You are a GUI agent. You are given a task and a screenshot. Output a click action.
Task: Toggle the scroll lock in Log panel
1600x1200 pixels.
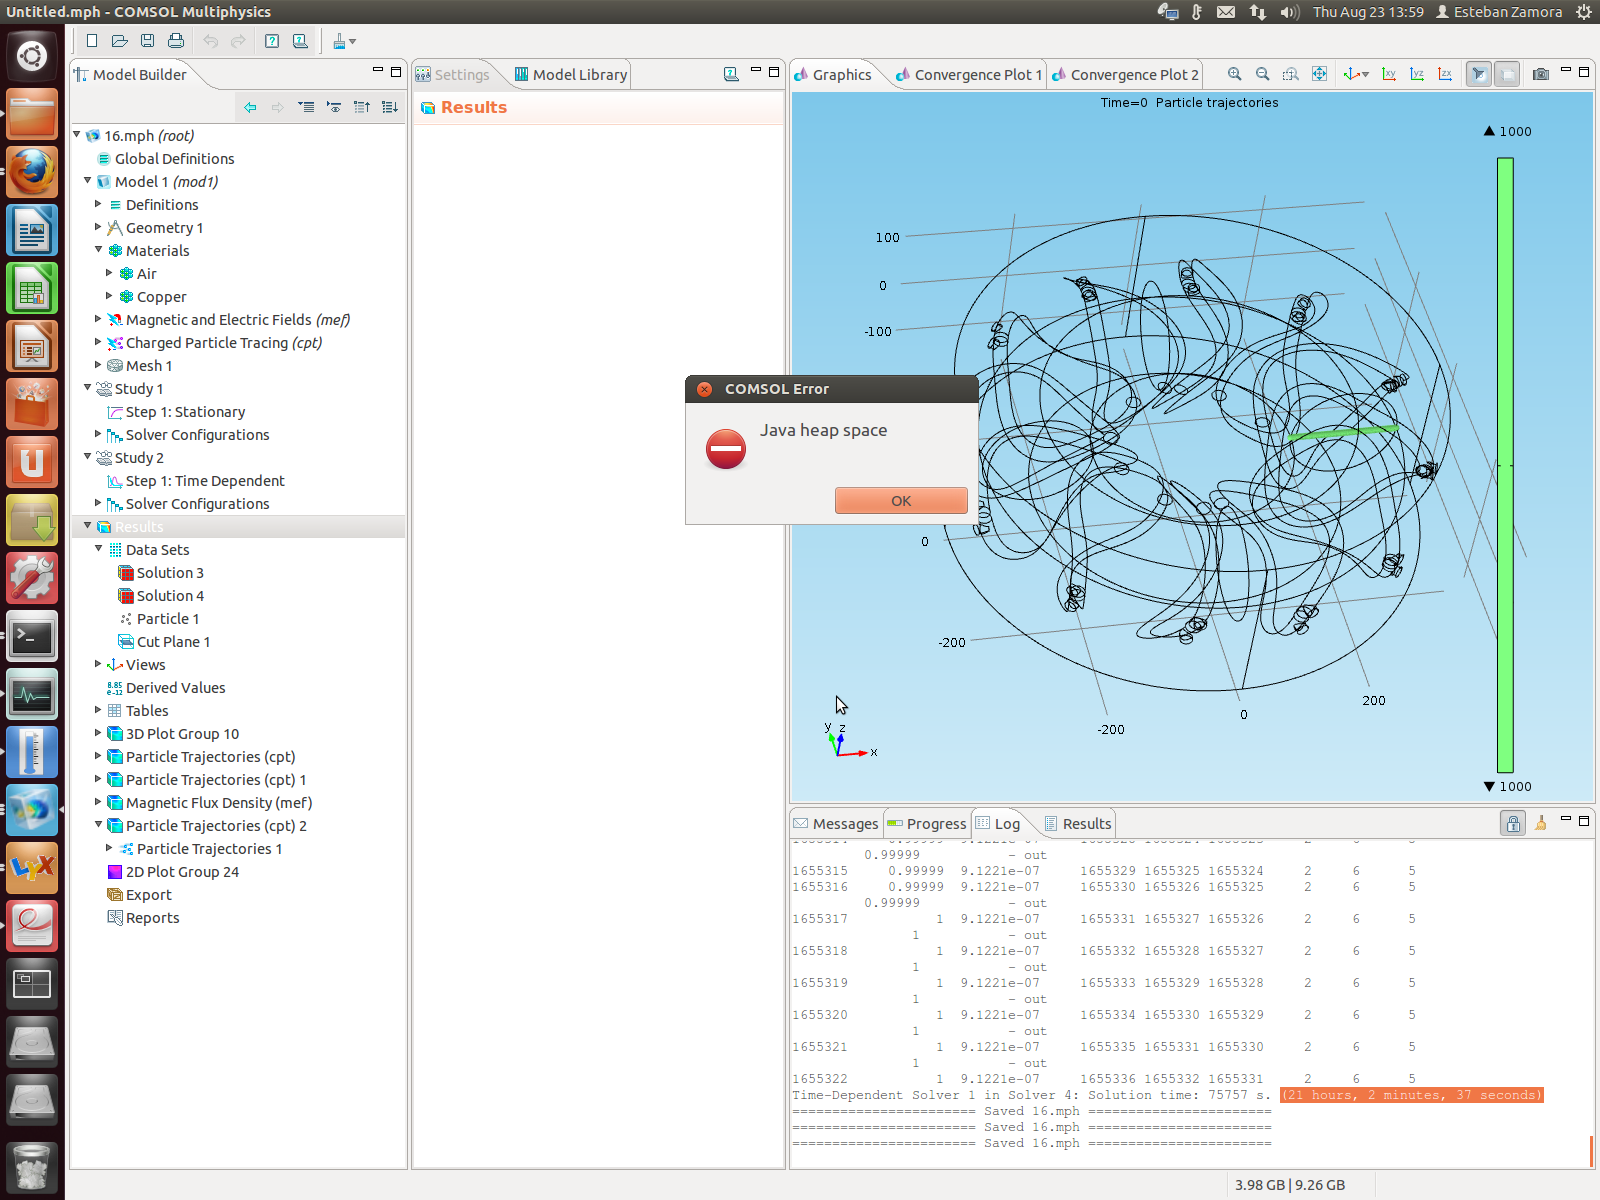point(1513,823)
